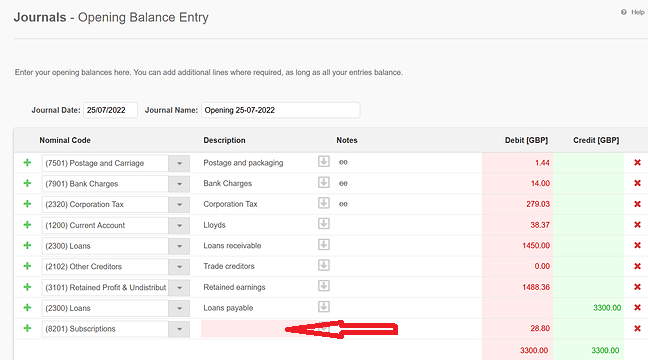The image size is (648, 360).
Task: Open the Corporation Tax nominal code dropdown
Action: click(x=179, y=205)
